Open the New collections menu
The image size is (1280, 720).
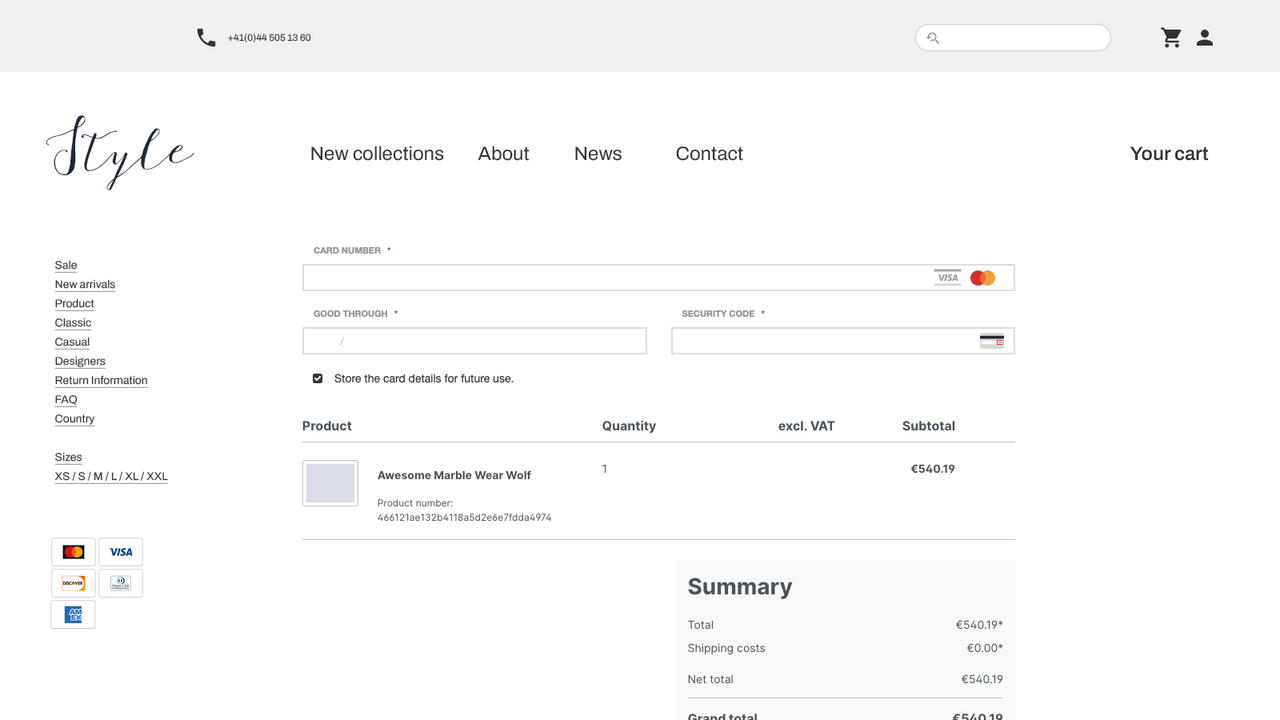pyautogui.click(x=377, y=154)
